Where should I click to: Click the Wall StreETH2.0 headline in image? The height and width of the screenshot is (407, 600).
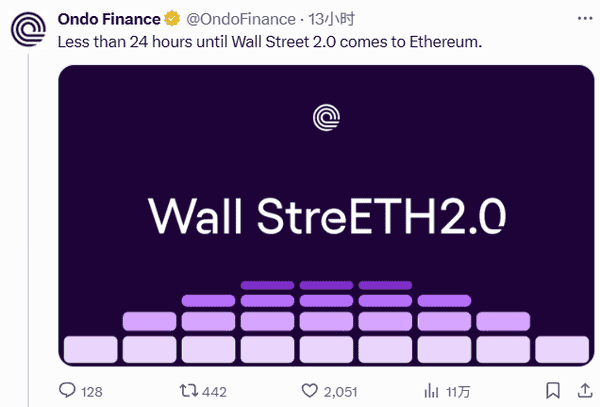(x=326, y=215)
